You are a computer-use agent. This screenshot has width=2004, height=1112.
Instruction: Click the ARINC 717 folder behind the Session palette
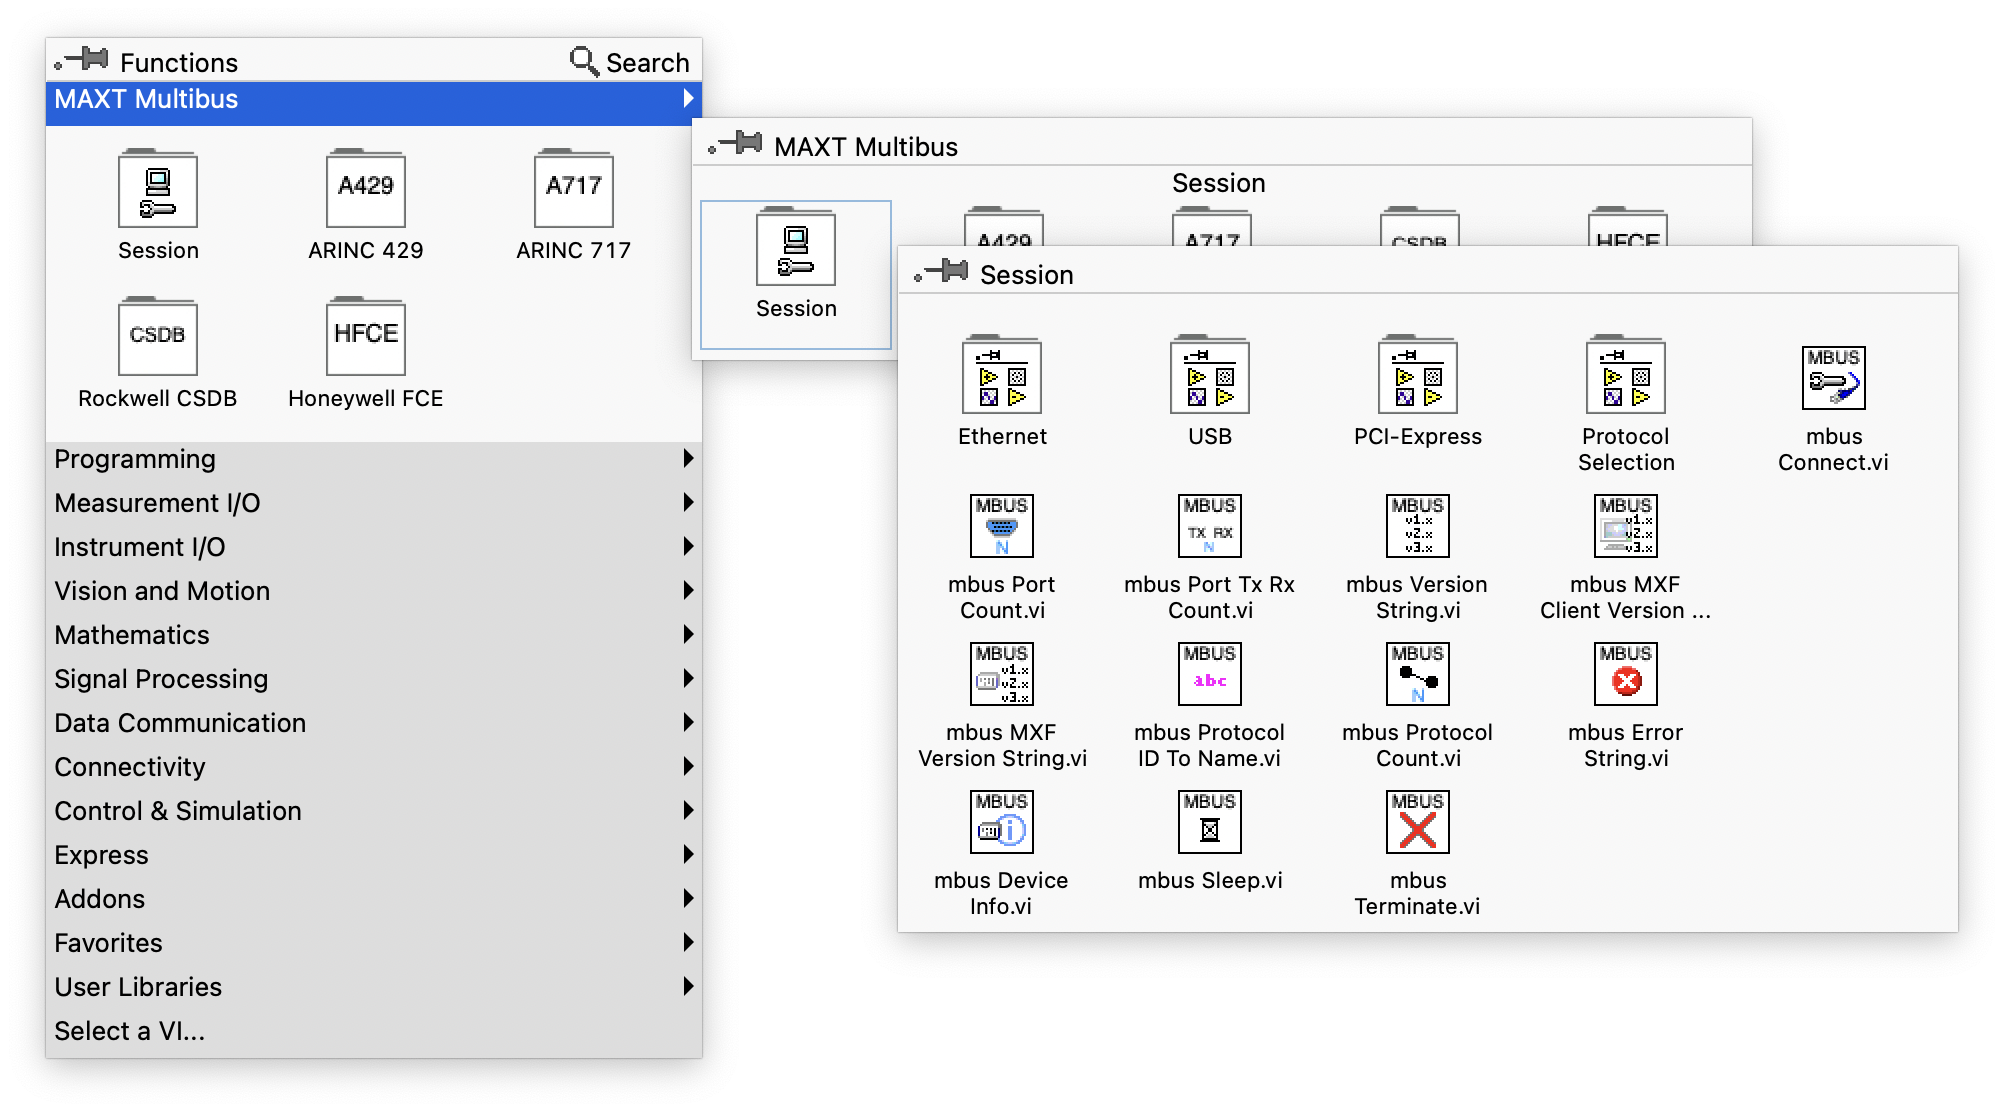[1212, 227]
